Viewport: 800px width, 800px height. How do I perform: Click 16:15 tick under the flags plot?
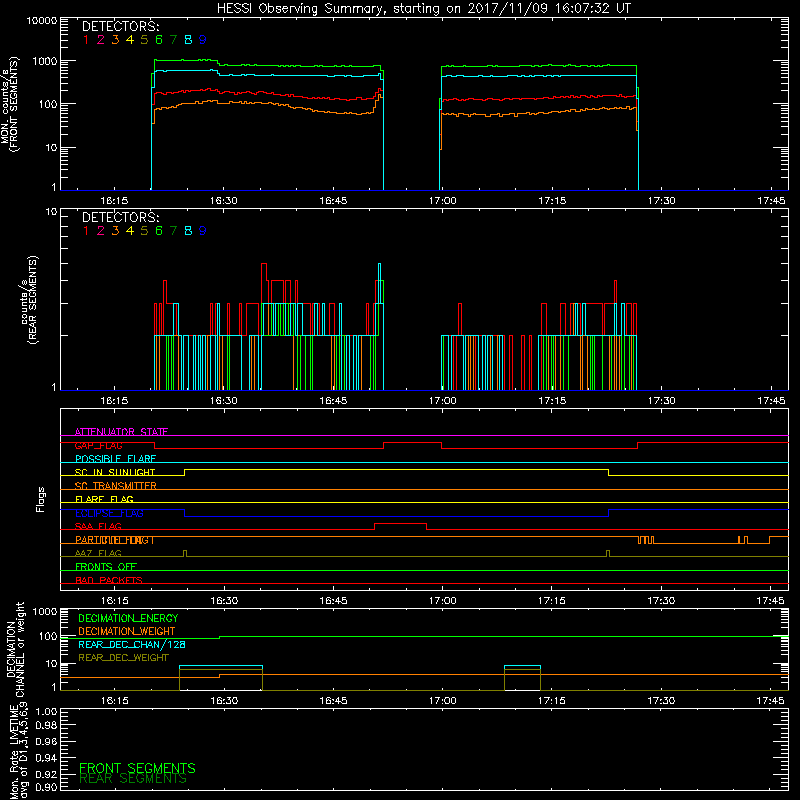[114, 601]
